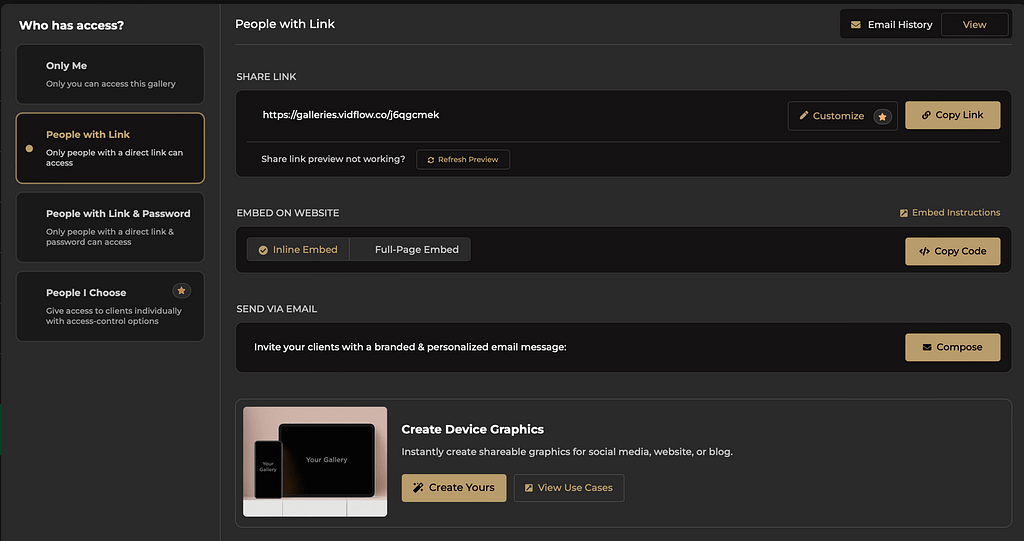Open Email History with the View button
The height and width of the screenshot is (541, 1024).
(x=974, y=25)
